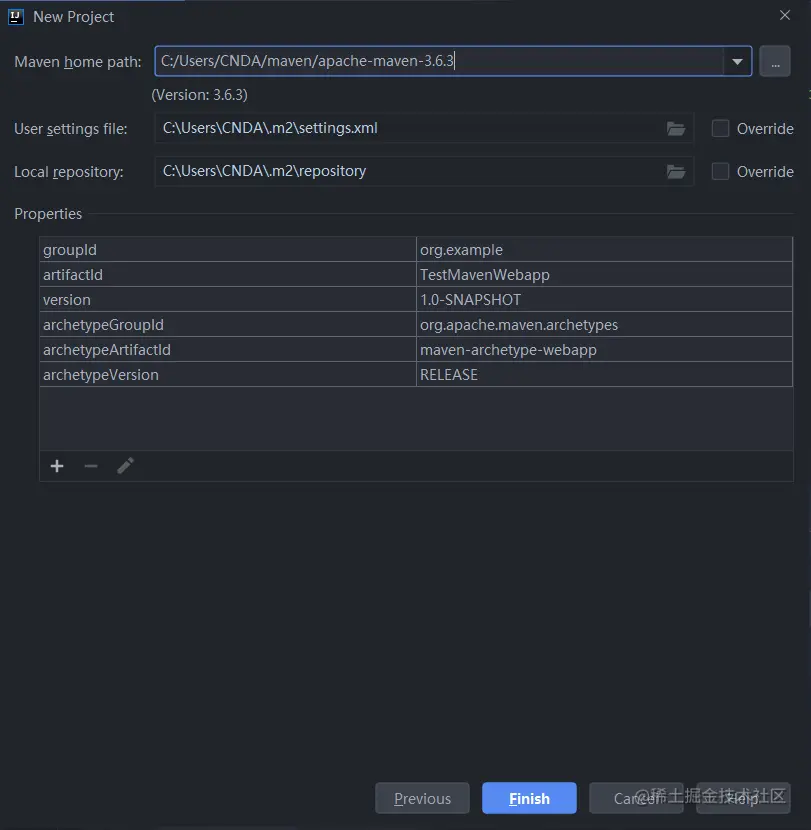Select the version property name cell
811x830 pixels.
click(228, 300)
